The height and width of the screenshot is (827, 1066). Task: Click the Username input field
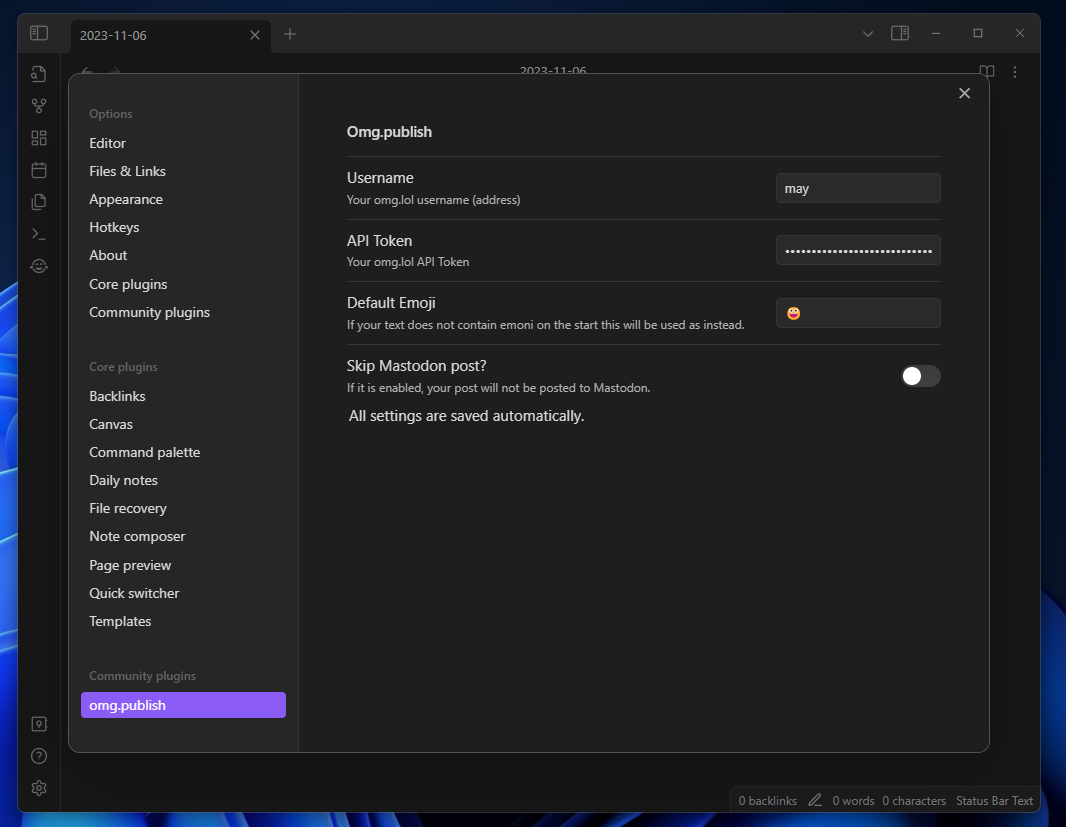[x=858, y=188]
